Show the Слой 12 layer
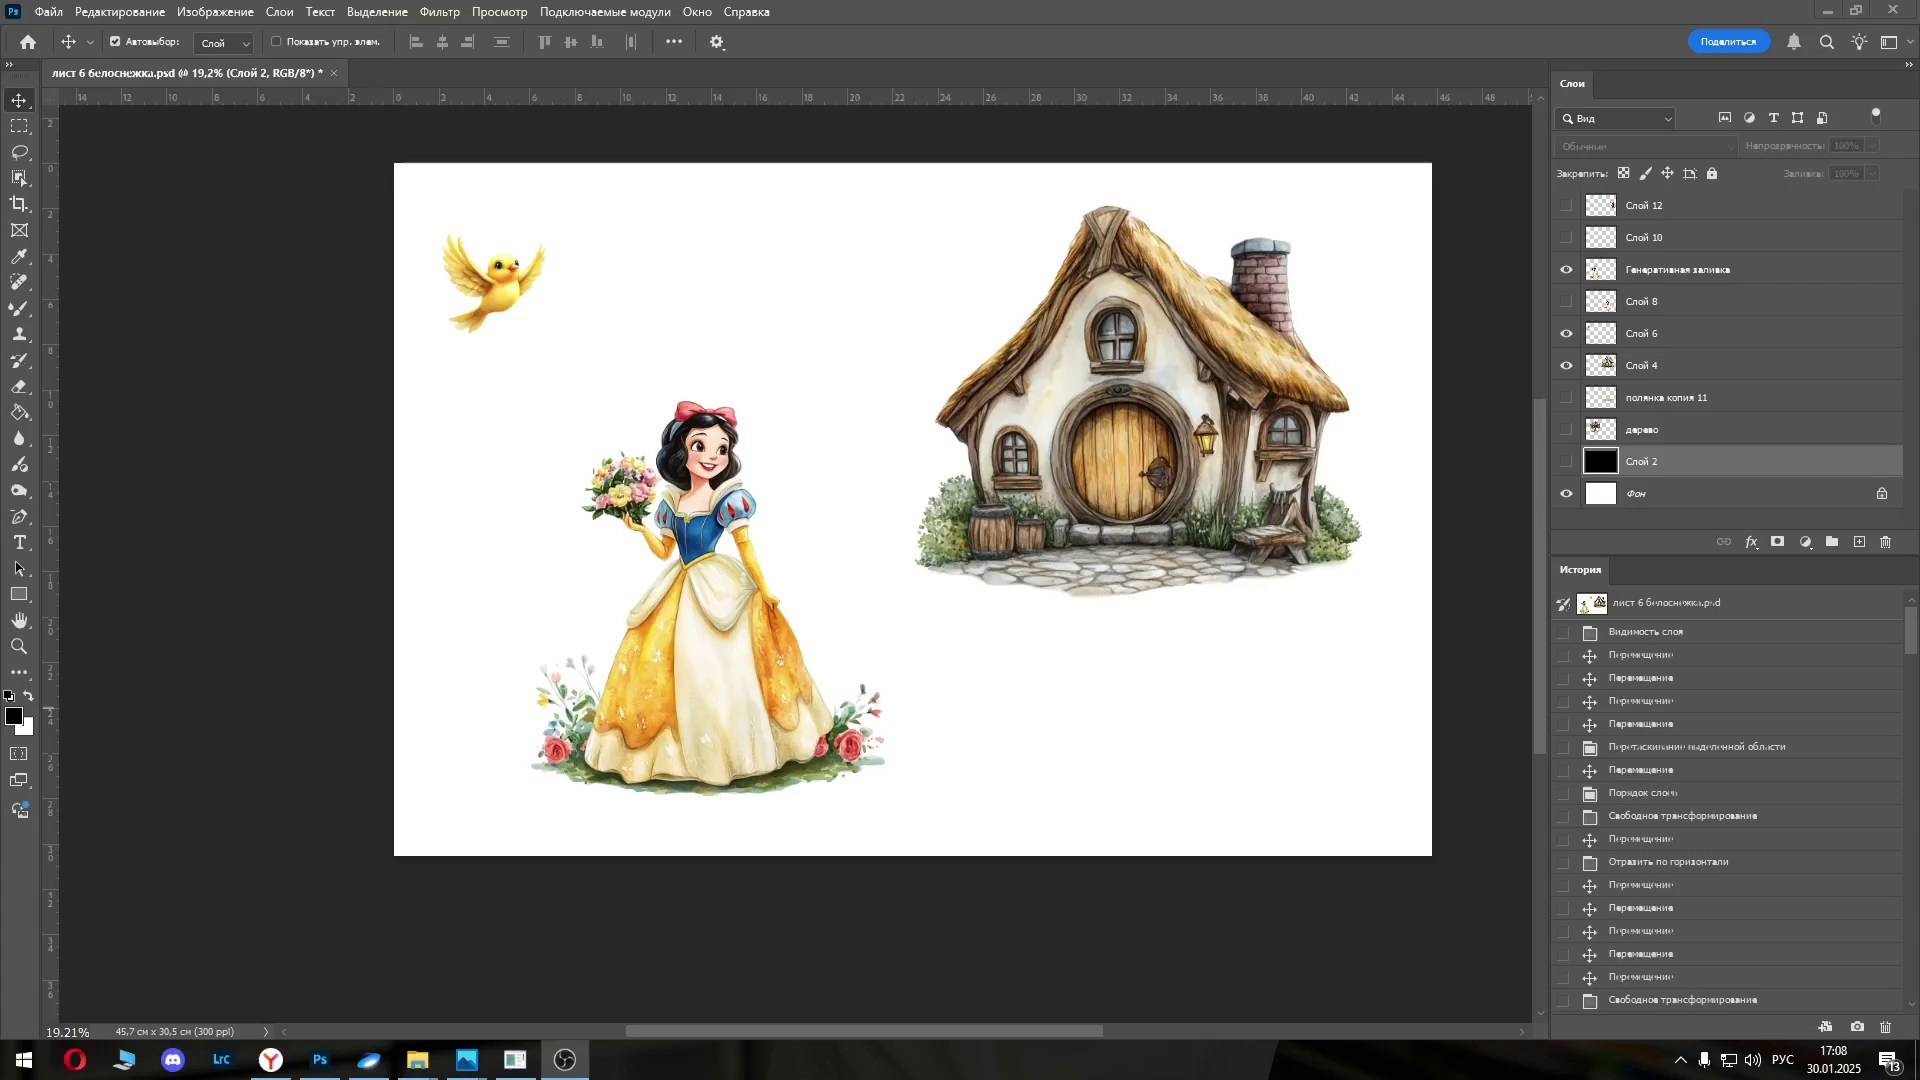Screen dimensions: 1920x1080 1566,206
